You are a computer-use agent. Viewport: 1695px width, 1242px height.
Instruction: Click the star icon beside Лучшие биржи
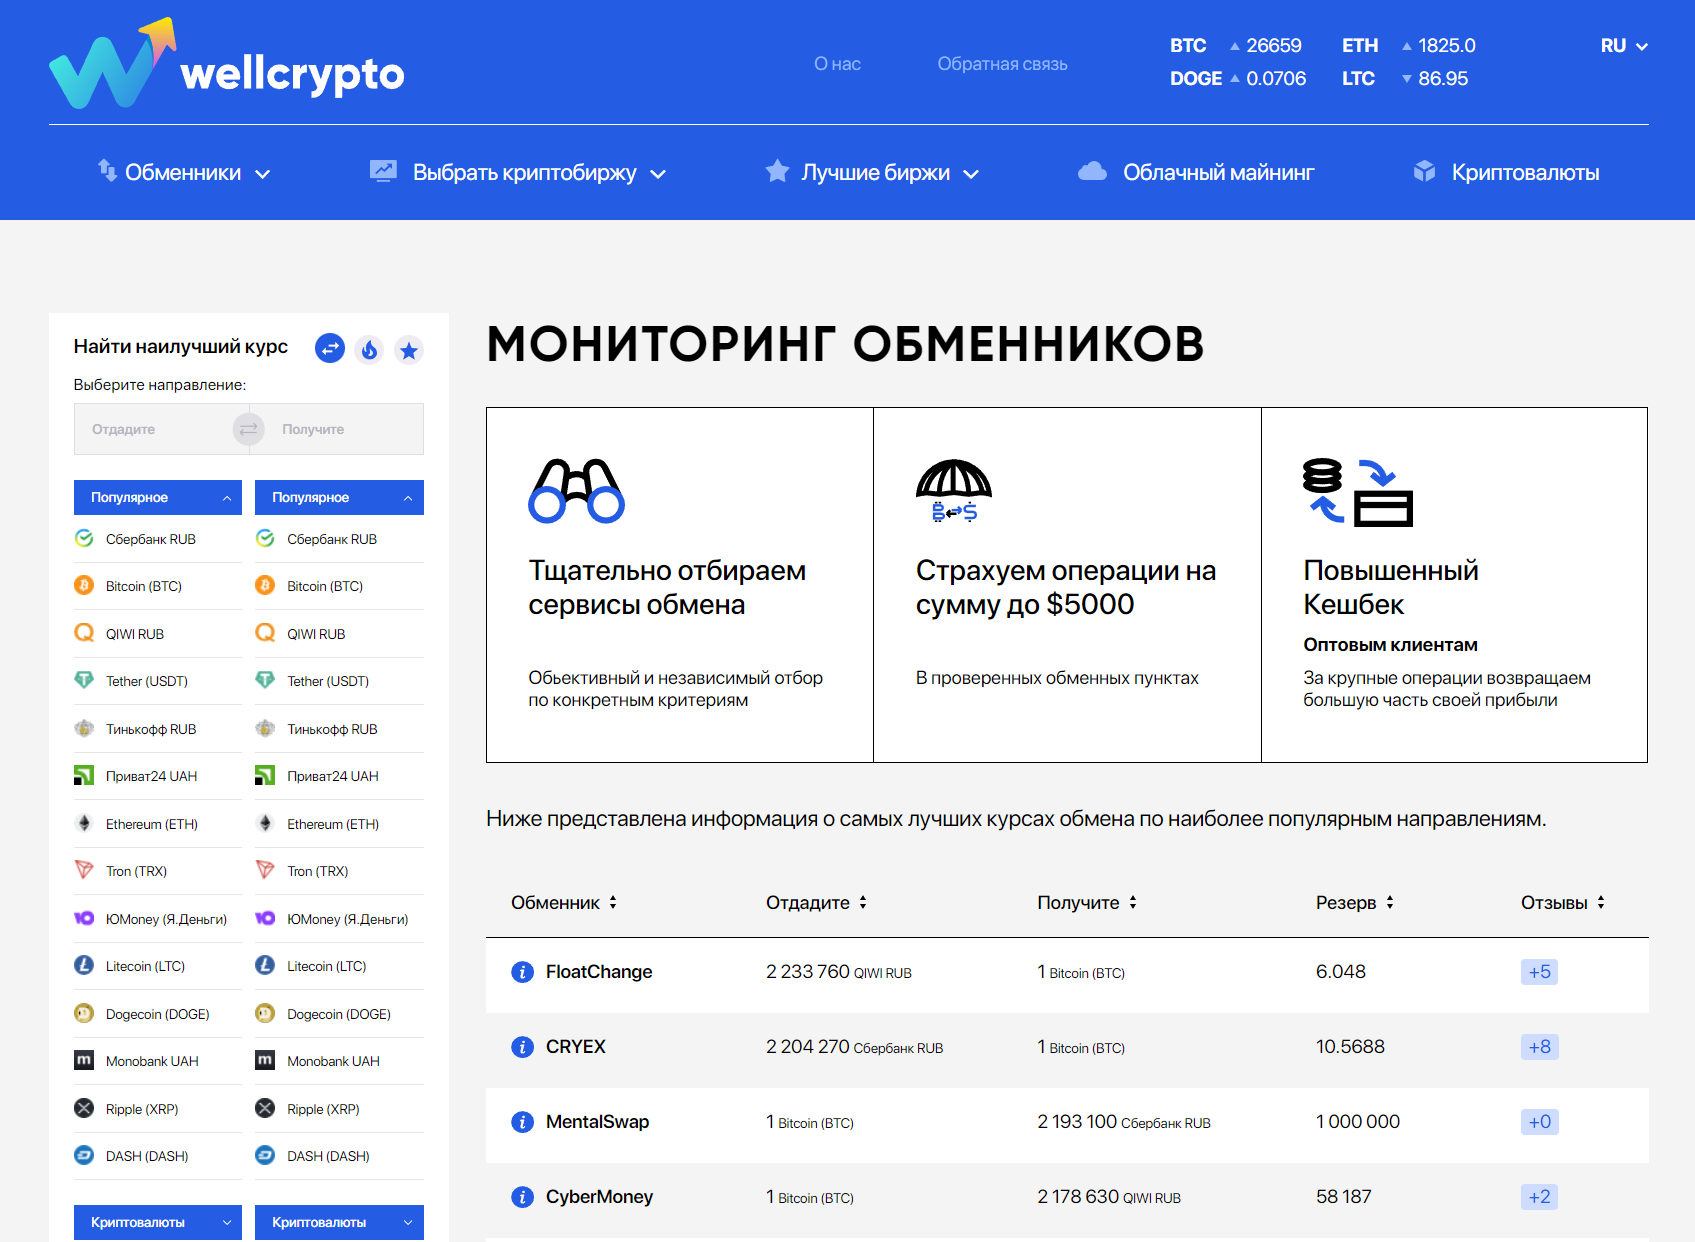(x=777, y=171)
